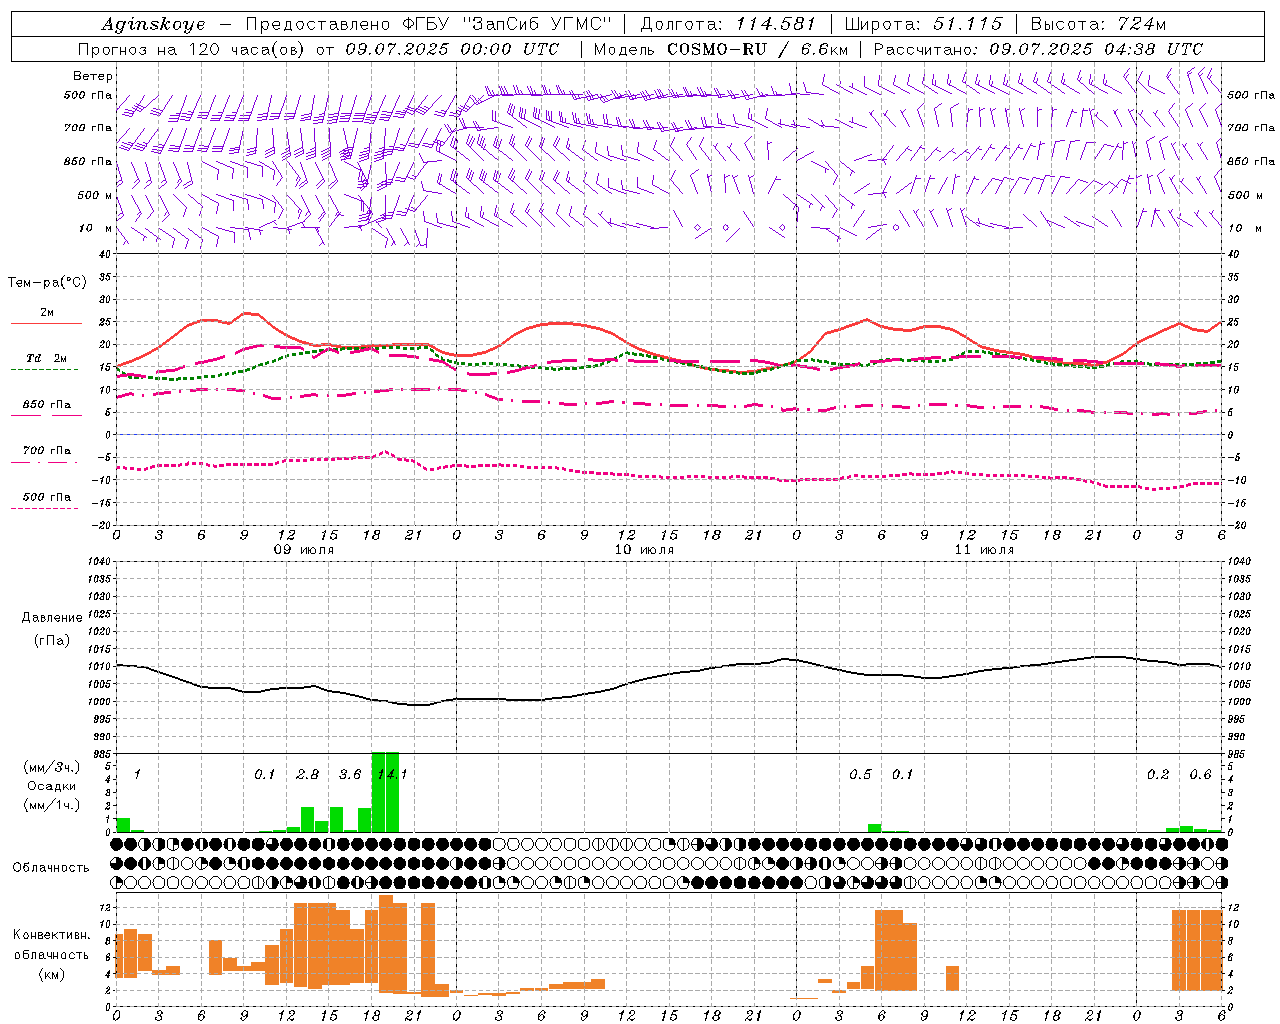The height and width of the screenshot is (1024, 1280).
Task: Click the tallest green precipitation bar
Action: click(385, 792)
